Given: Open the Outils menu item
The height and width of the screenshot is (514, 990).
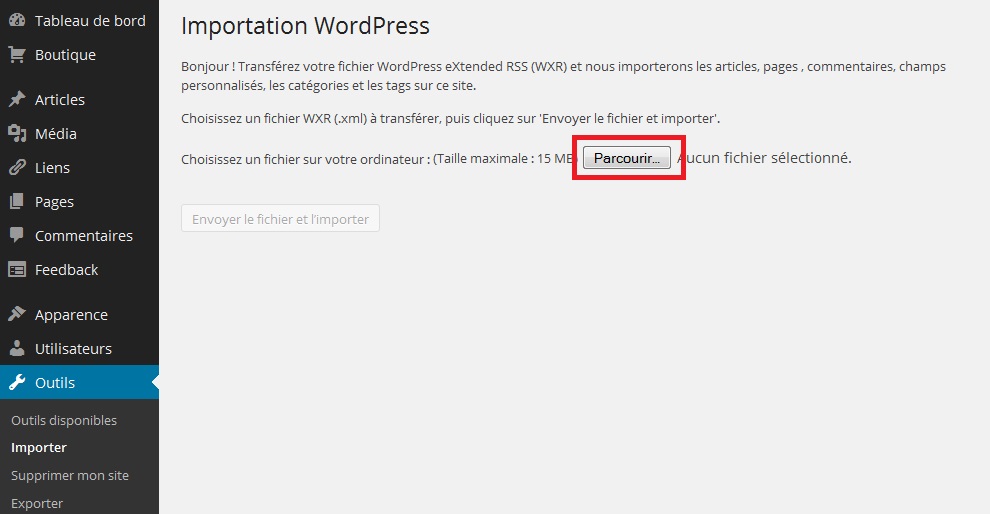Looking at the screenshot, I should point(55,383).
